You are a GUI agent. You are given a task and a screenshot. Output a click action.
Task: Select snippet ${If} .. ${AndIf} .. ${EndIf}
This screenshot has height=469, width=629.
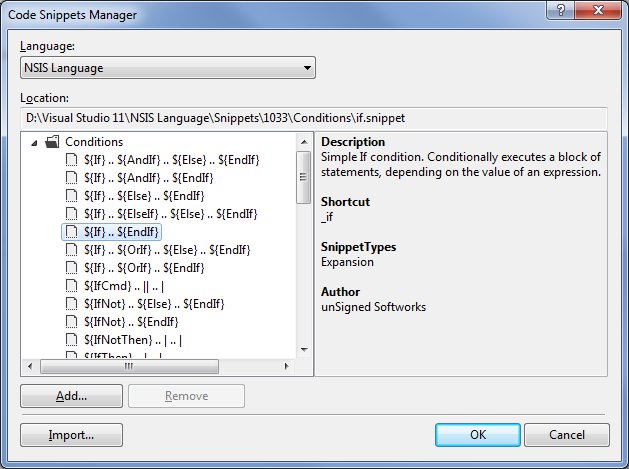pos(149,178)
